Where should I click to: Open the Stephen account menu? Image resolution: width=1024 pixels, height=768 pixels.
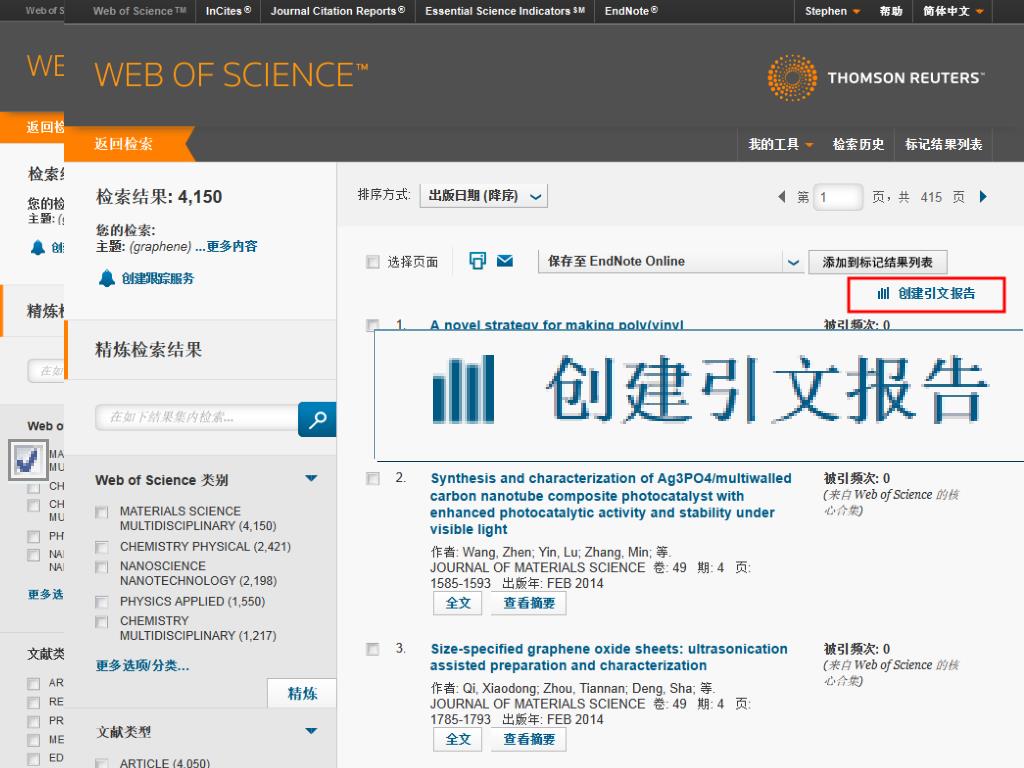(833, 11)
